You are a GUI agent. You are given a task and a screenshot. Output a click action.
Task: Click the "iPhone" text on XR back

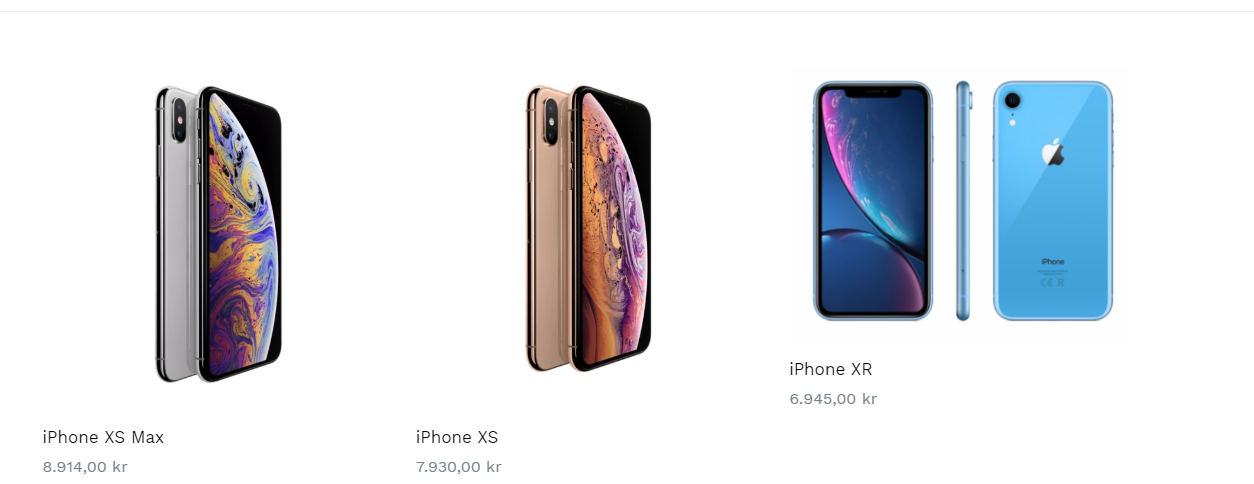coord(1053,262)
